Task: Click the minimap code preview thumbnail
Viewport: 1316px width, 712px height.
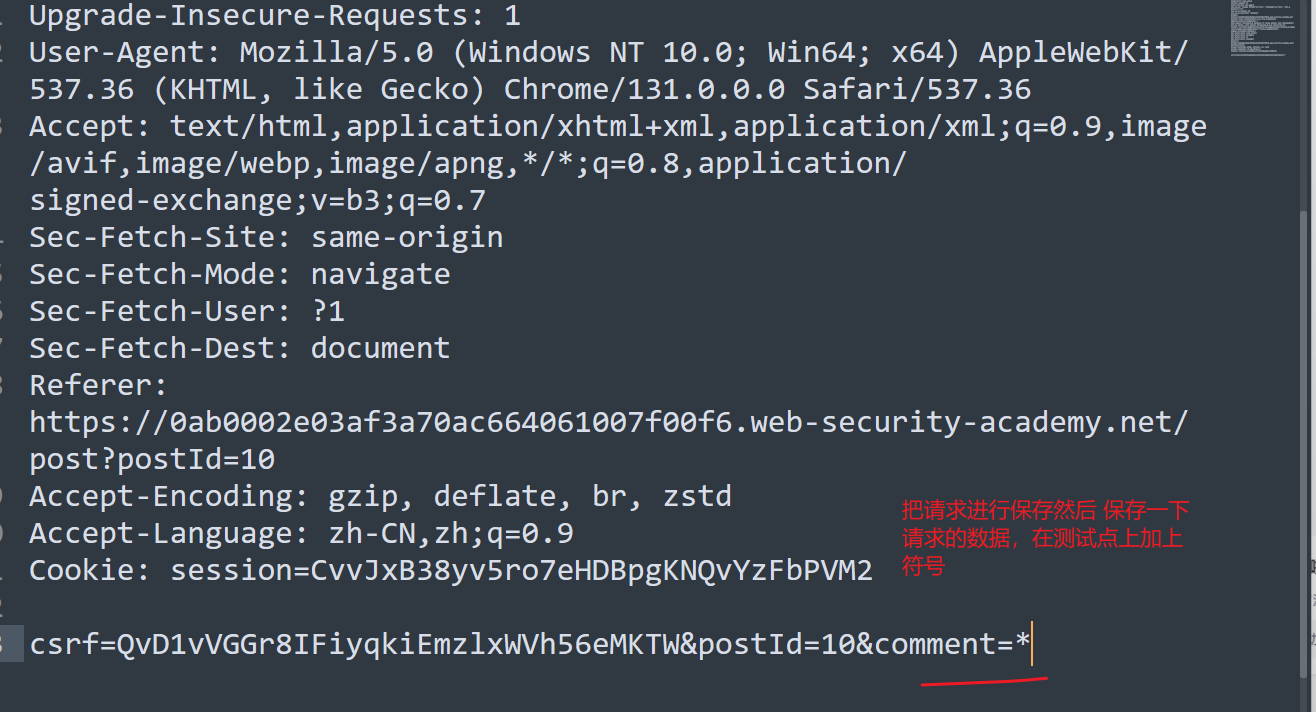Action: tap(1260, 28)
